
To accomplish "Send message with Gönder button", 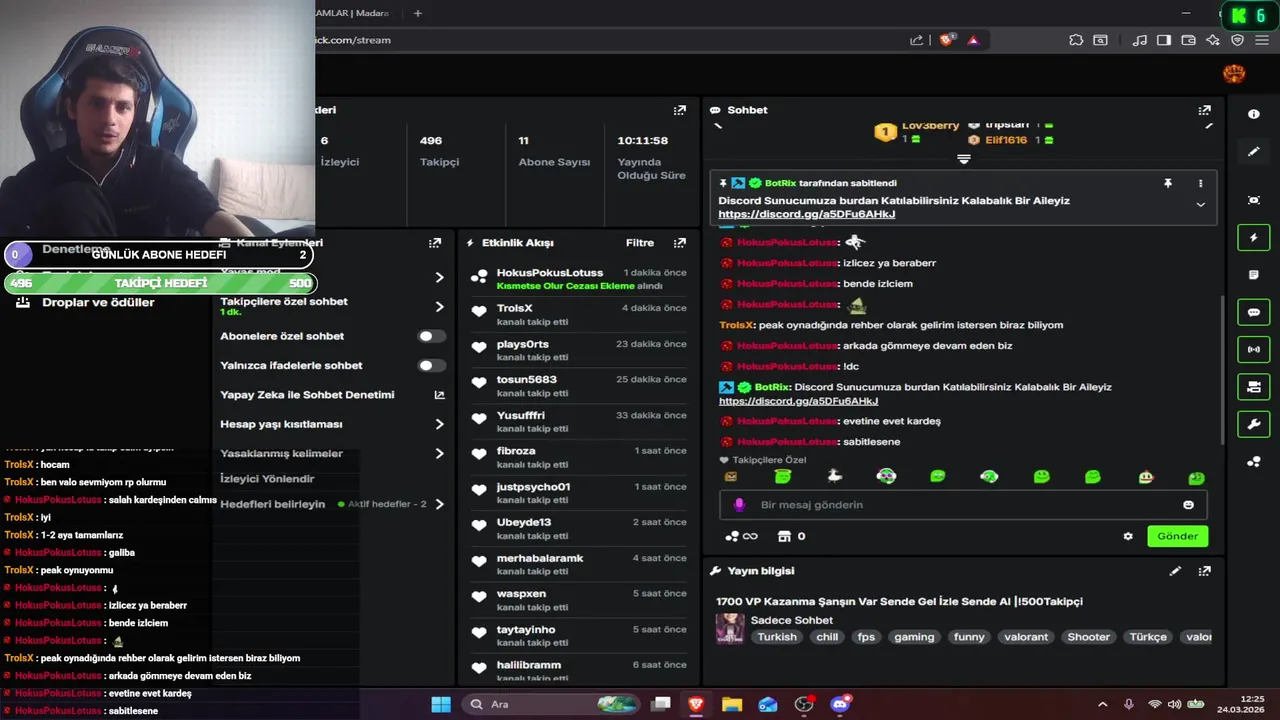I will [1177, 536].
